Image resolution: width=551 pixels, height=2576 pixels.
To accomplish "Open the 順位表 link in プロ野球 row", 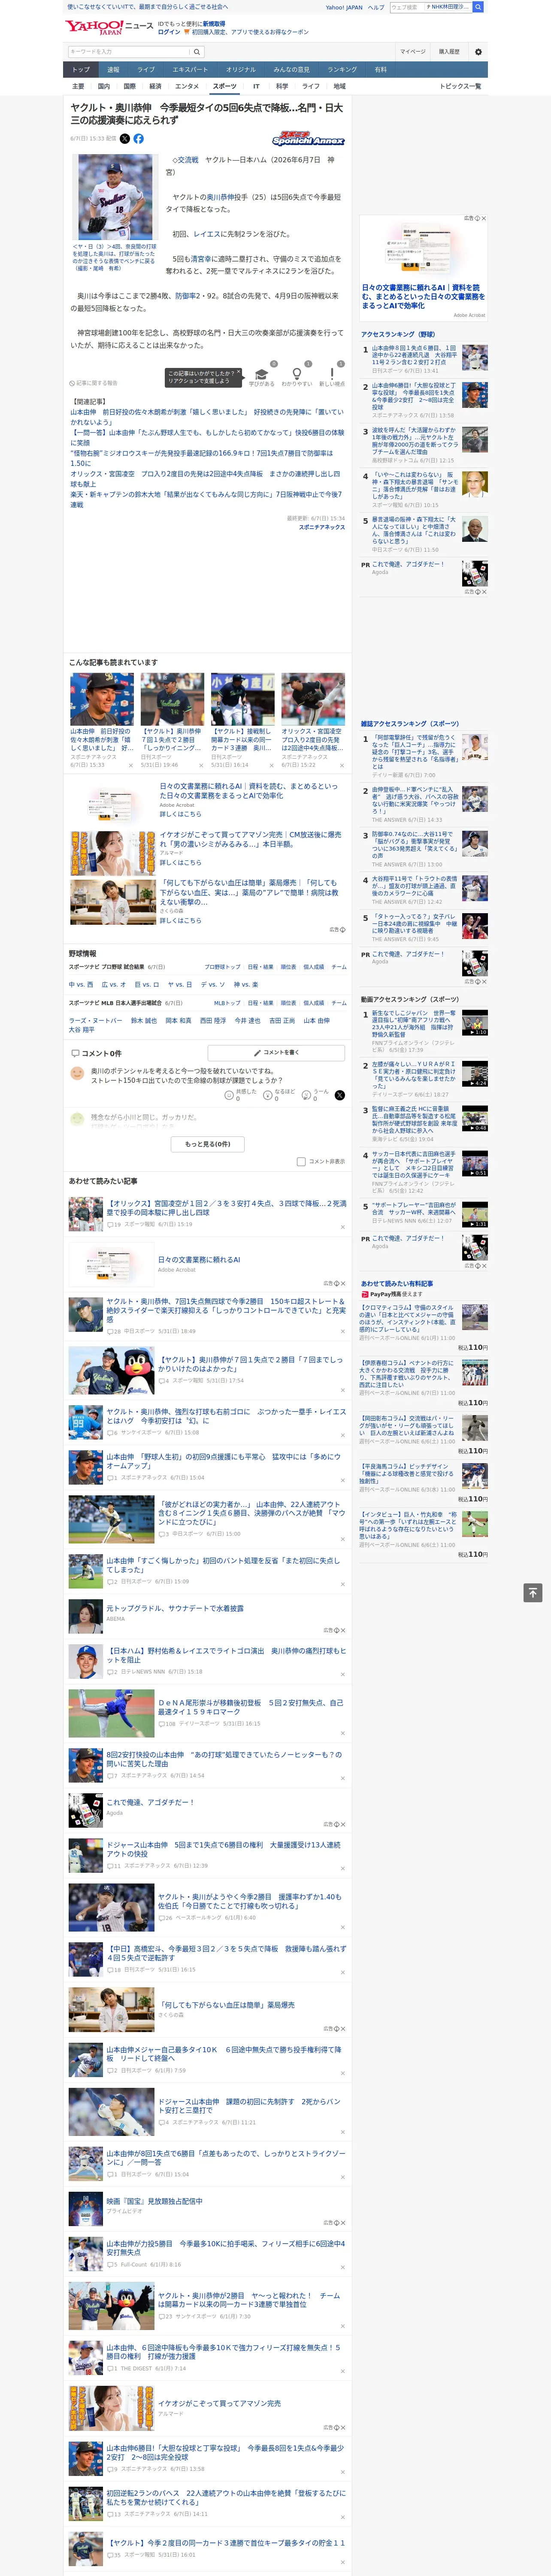I will [x=288, y=967].
